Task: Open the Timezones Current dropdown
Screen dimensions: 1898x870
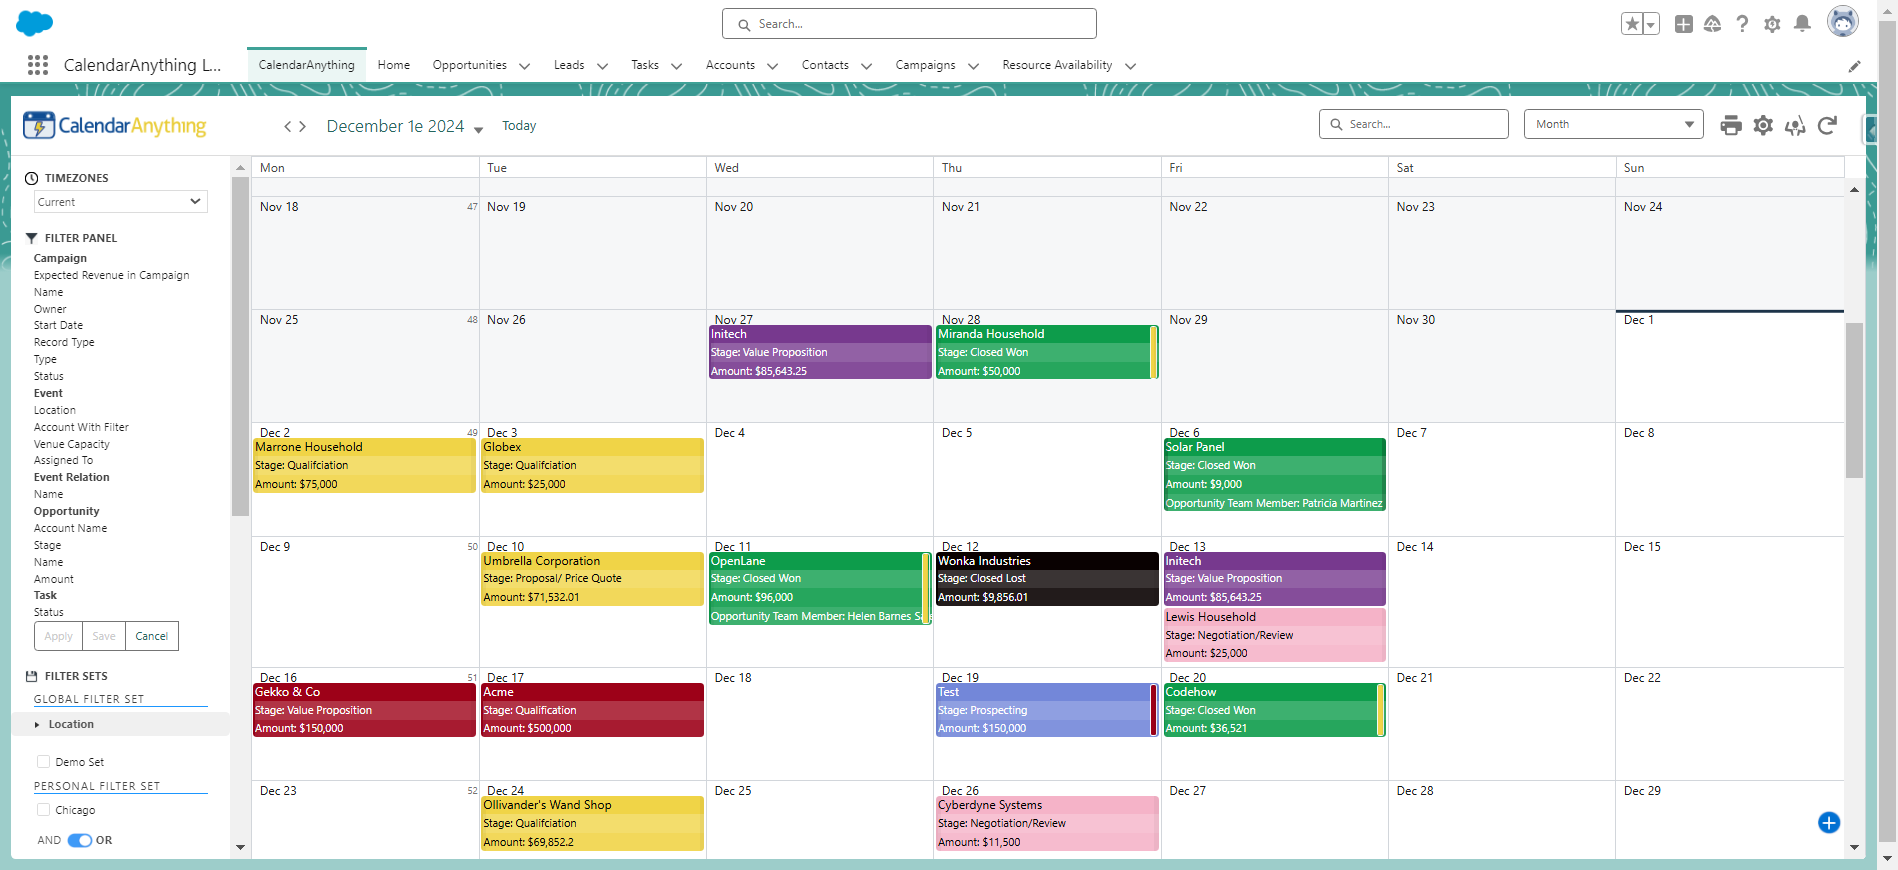Action: [x=120, y=202]
